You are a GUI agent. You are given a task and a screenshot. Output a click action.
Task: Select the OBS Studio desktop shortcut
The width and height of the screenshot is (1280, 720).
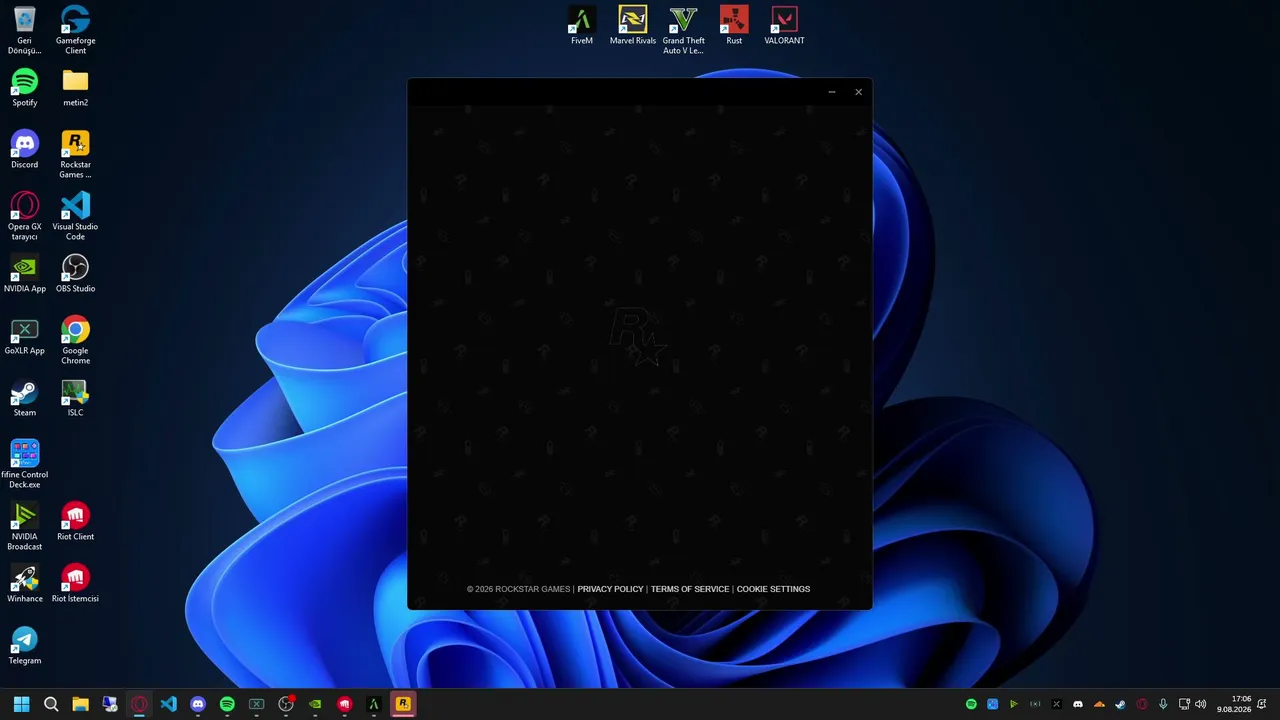[75, 274]
